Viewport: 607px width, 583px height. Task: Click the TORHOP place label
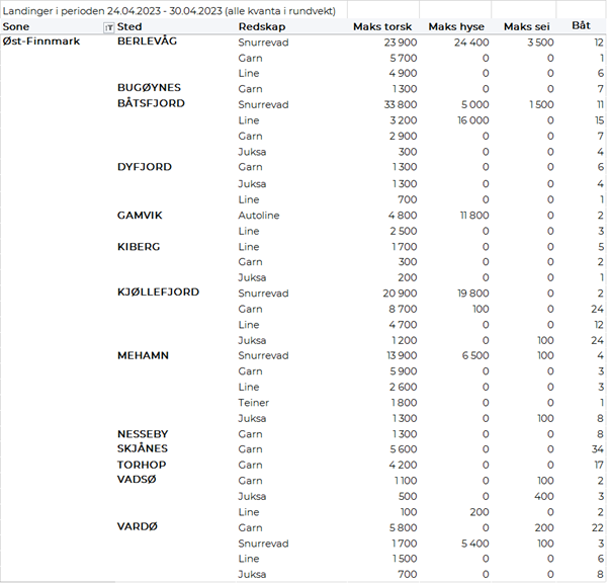click(x=142, y=465)
